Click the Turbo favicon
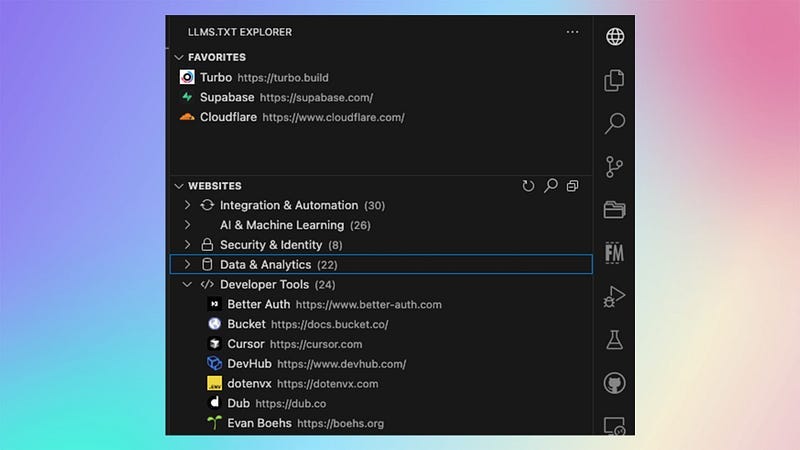The width and height of the screenshot is (800, 450). 187,77
